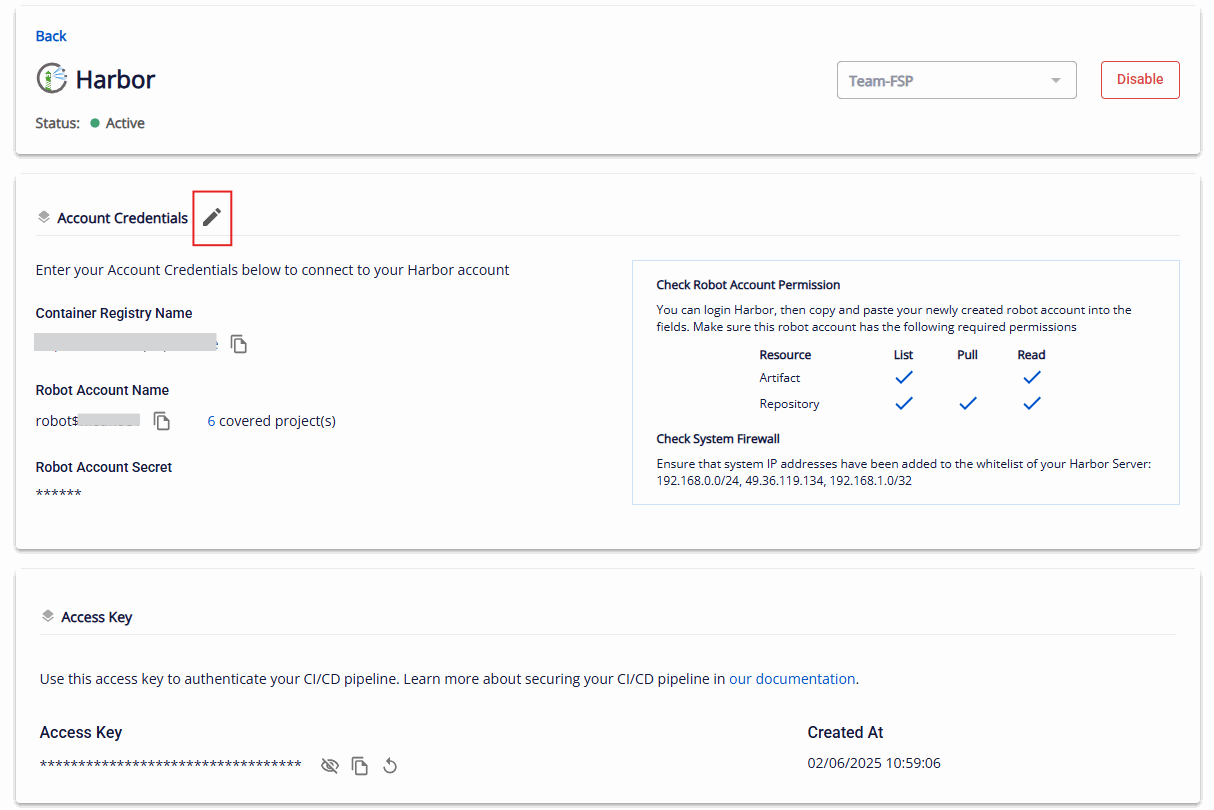1214x810 pixels.
Task: Click the Container Registry Name label
Action: point(114,313)
